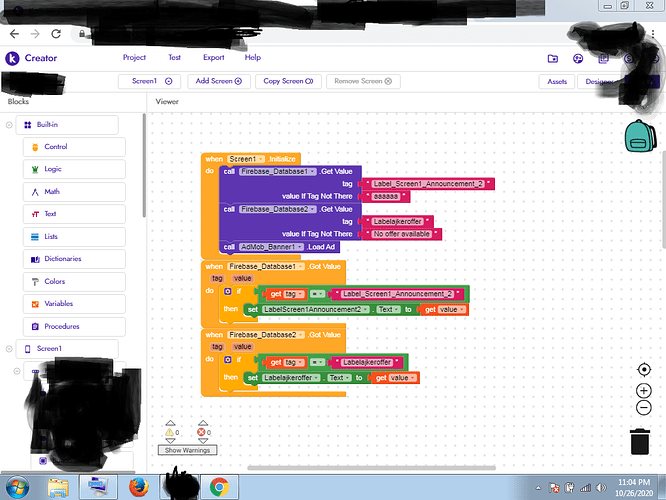This screenshot has height=500, width=666.
Task: Launch Firefox from the taskbar
Action: (139, 487)
